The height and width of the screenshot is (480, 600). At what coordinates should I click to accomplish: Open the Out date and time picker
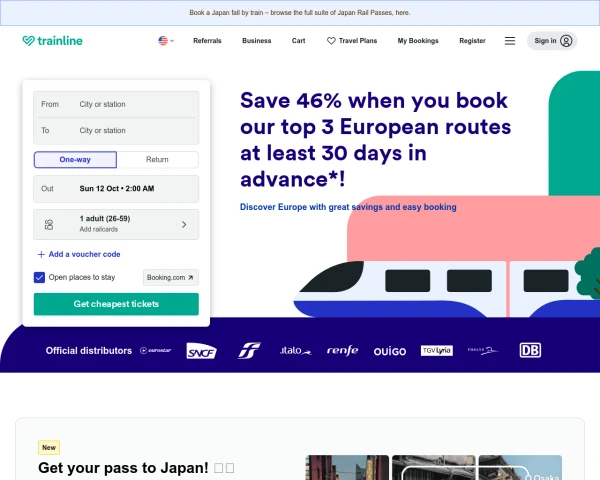click(116, 189)
